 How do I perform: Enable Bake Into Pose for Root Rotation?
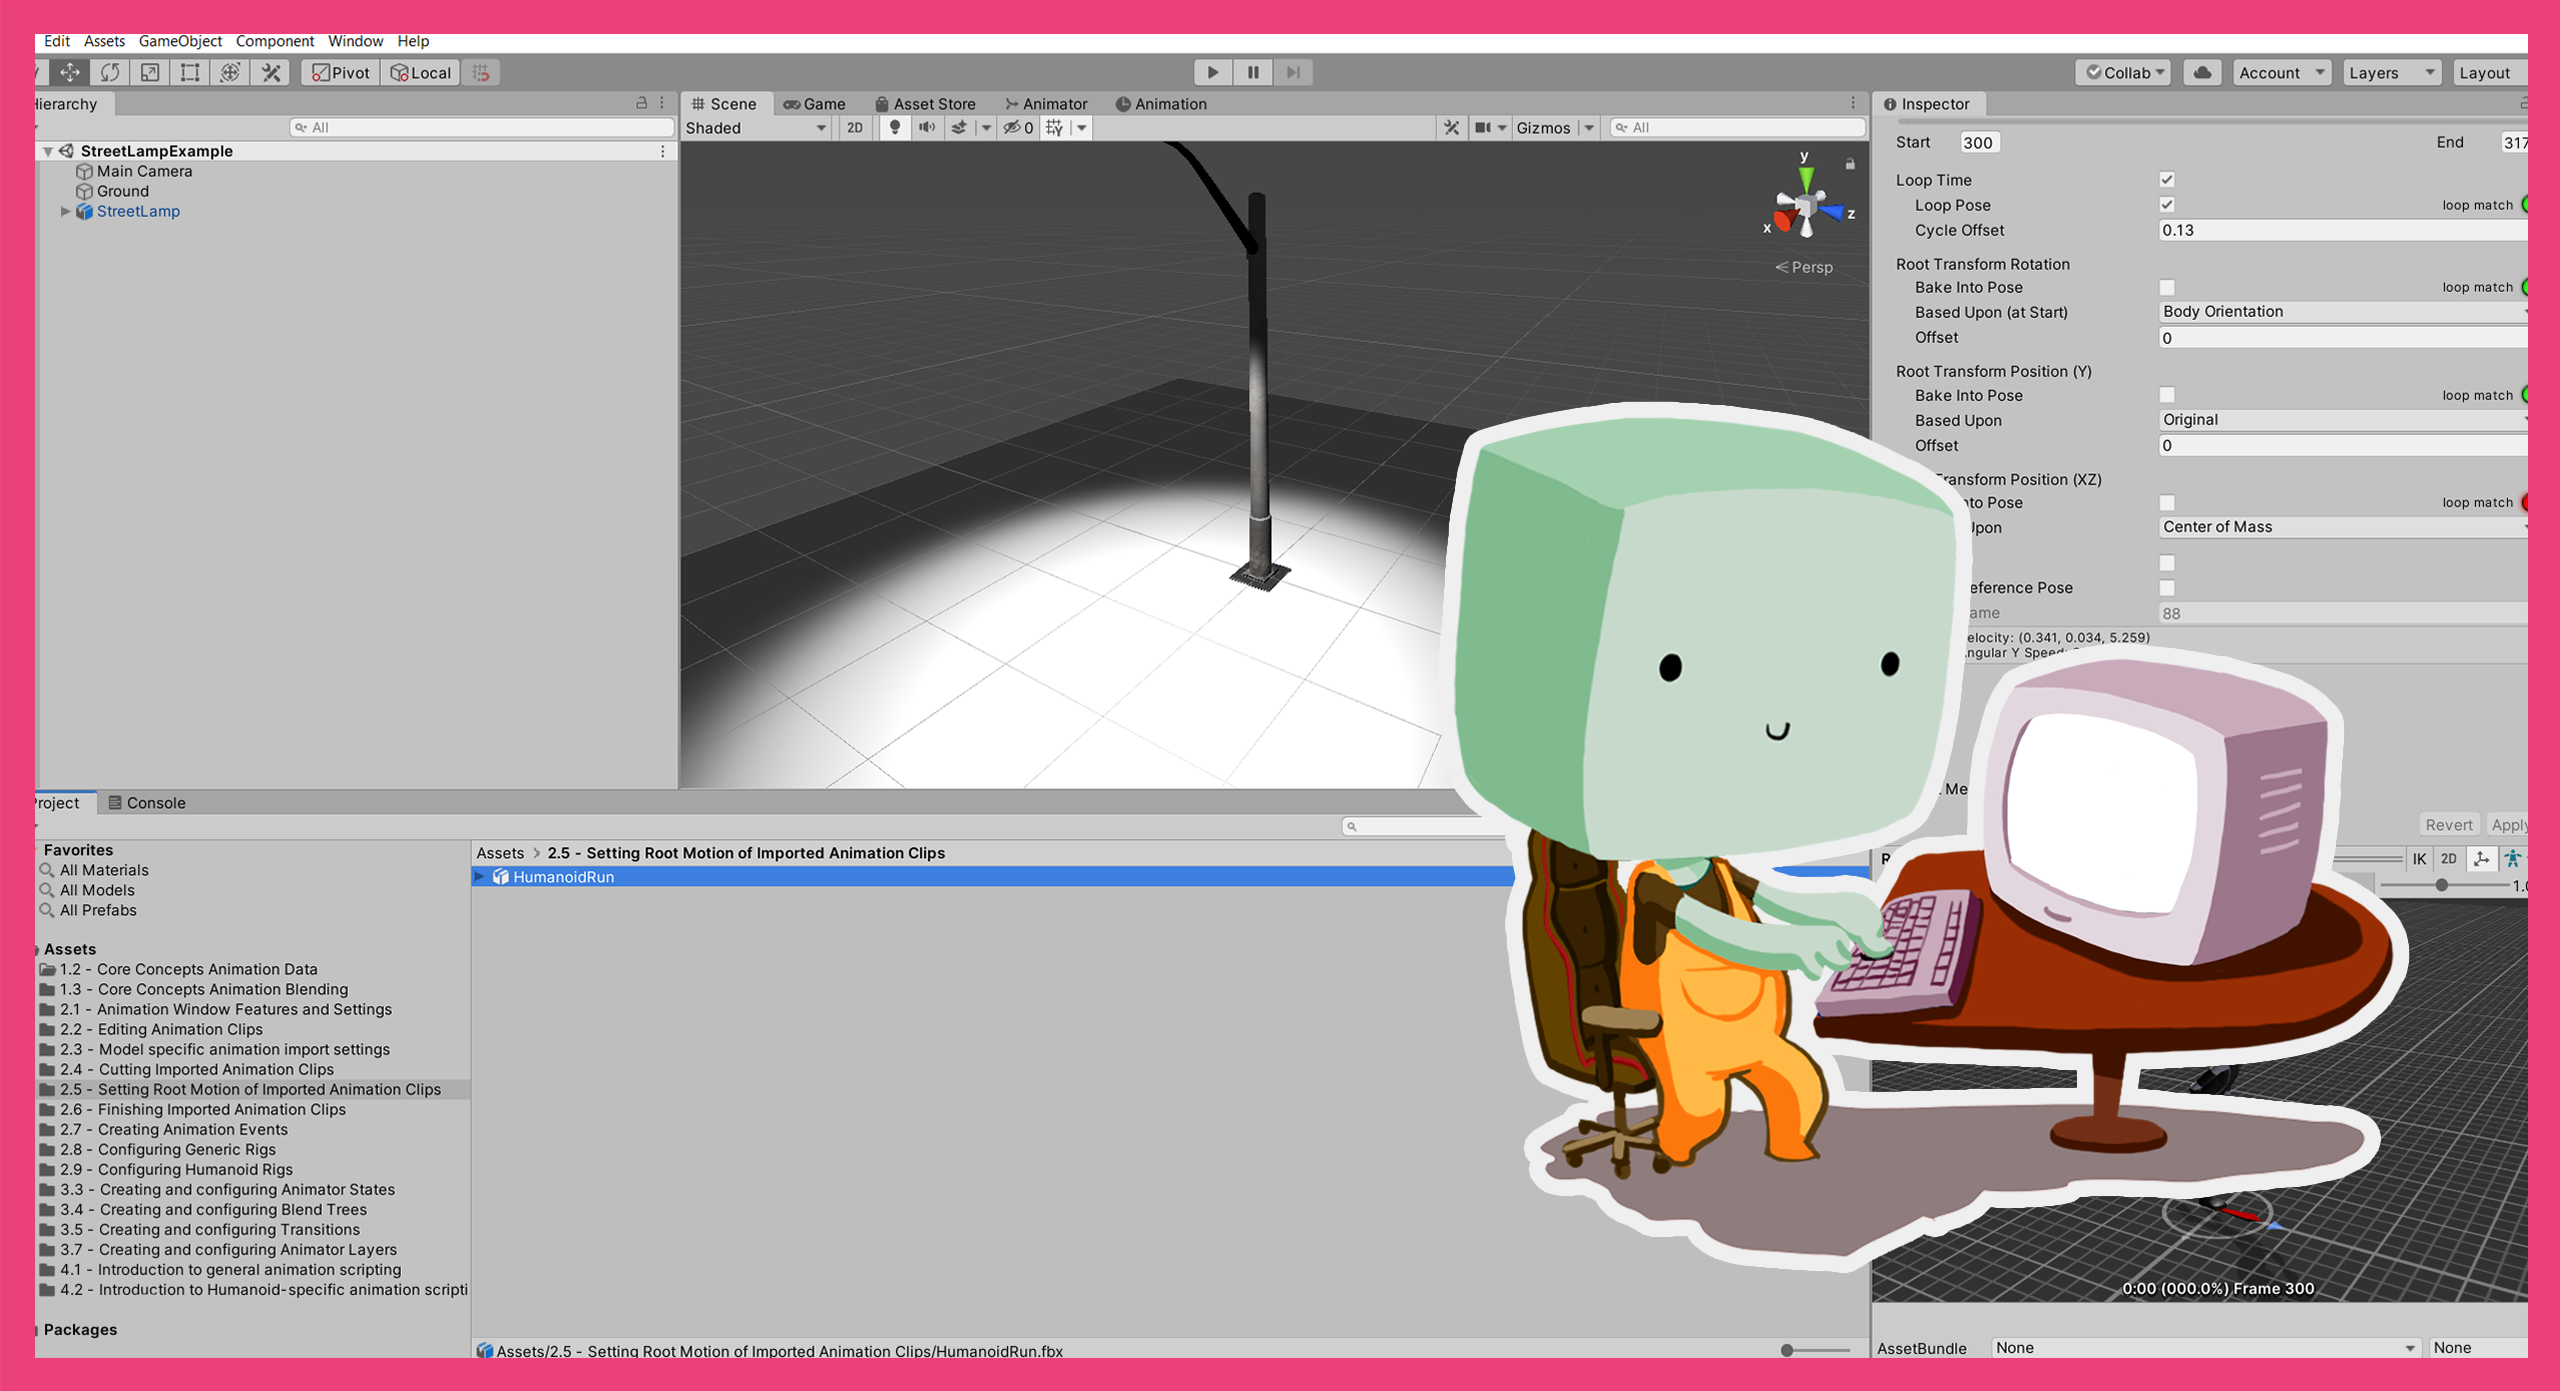pos(2167,288)
